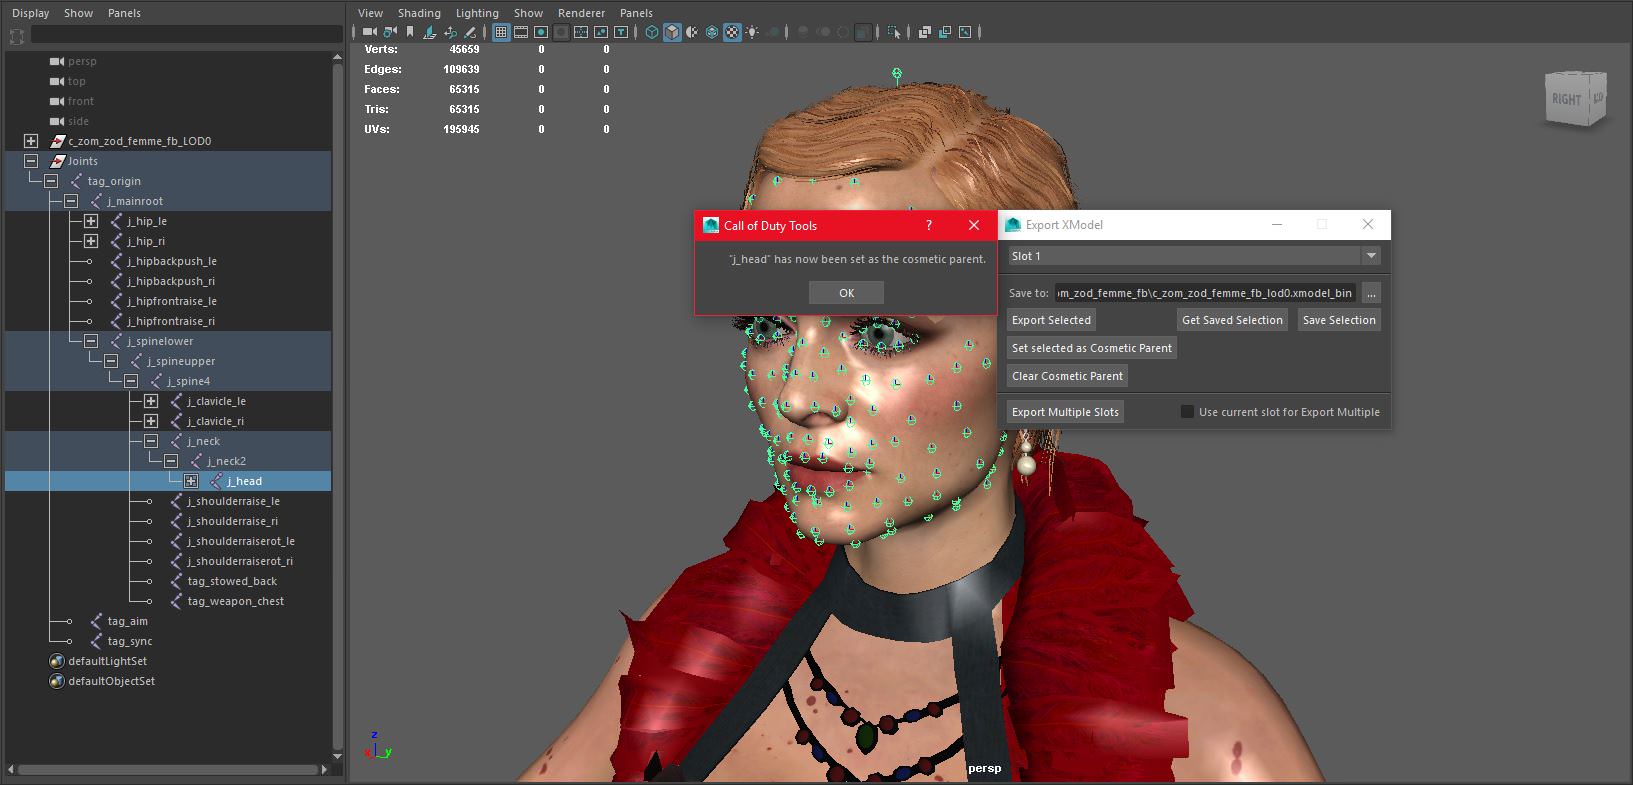Open the viewport View menu
Viewport: 1633px width, 785px height.
tap(370, 13)
